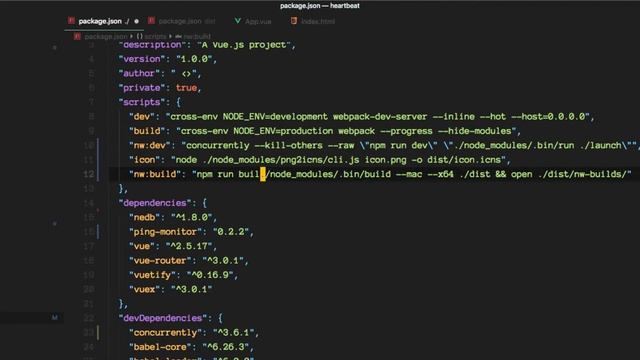Click the "nedb" dependency key
The image size is (640, 360).
pyautogui.click(x=144, y=218)
